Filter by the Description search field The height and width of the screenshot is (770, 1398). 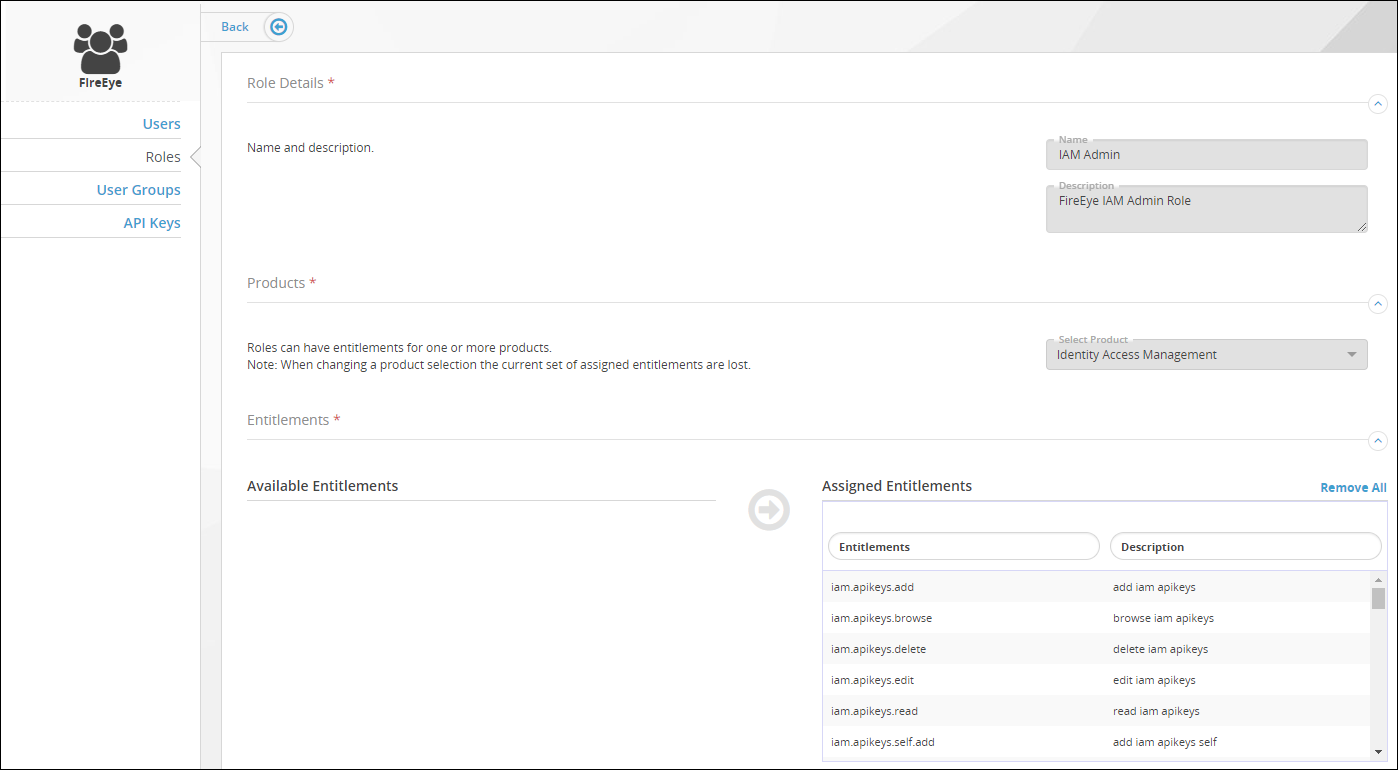click(1246, 546)
